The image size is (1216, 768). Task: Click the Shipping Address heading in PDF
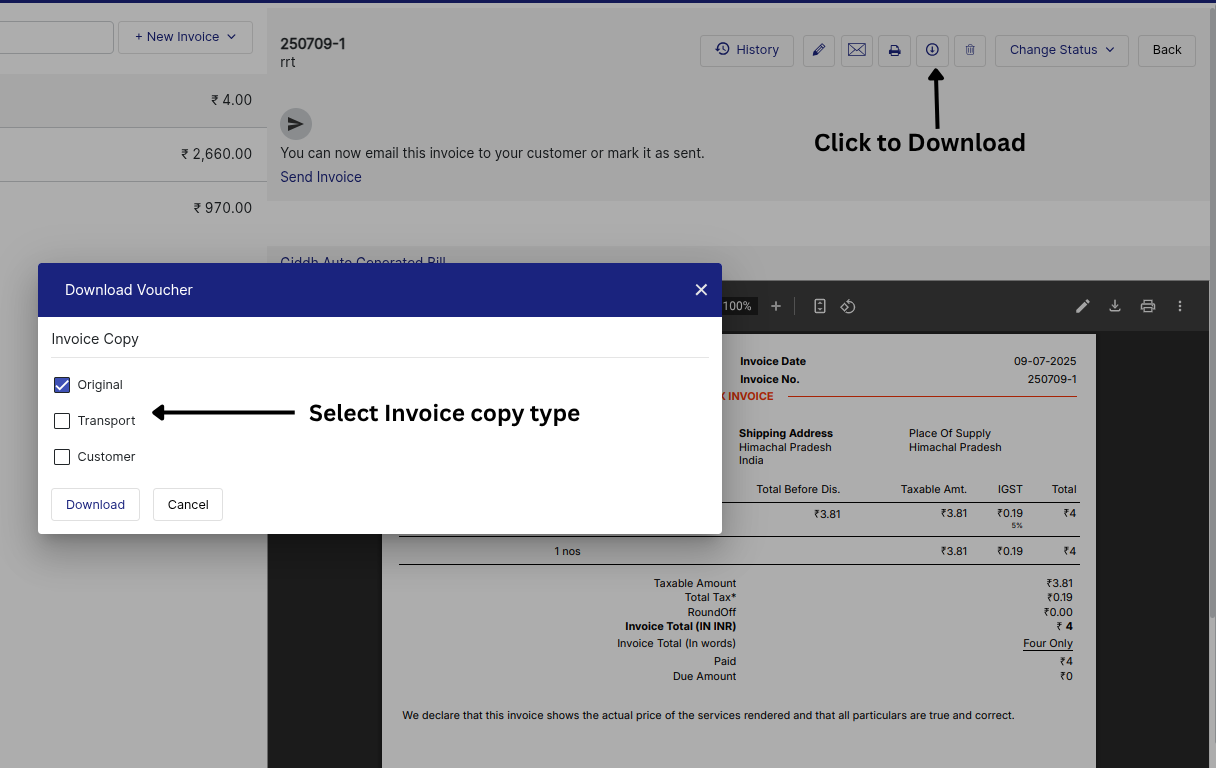point(786,433)
